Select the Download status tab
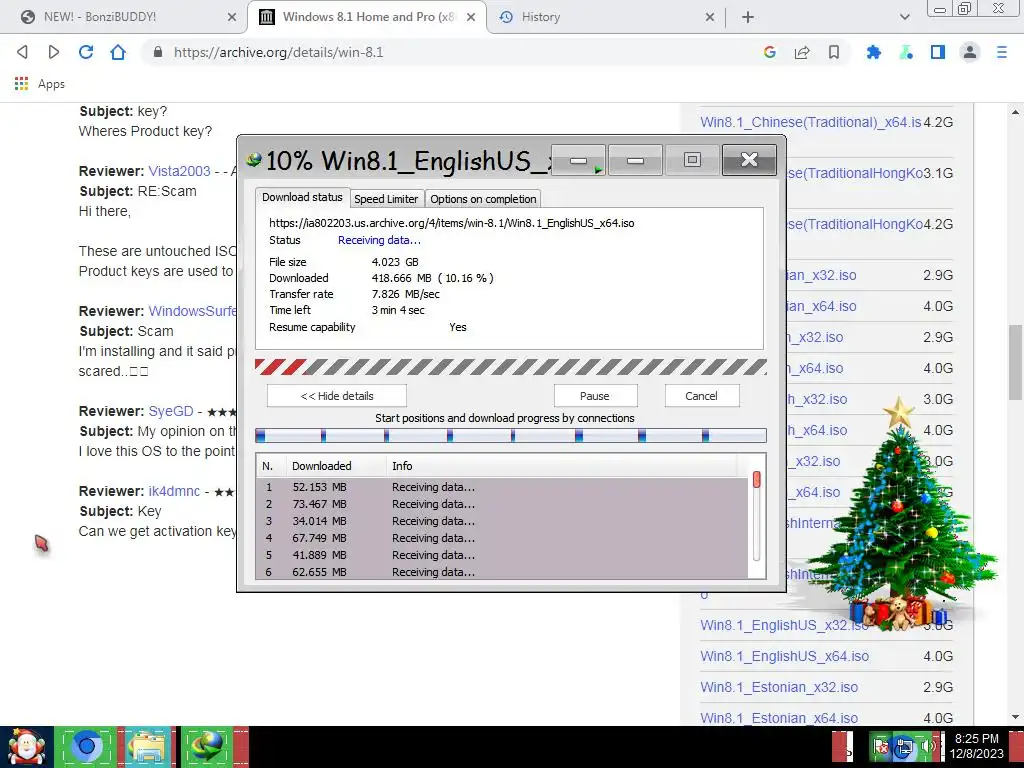 [302, 197]
